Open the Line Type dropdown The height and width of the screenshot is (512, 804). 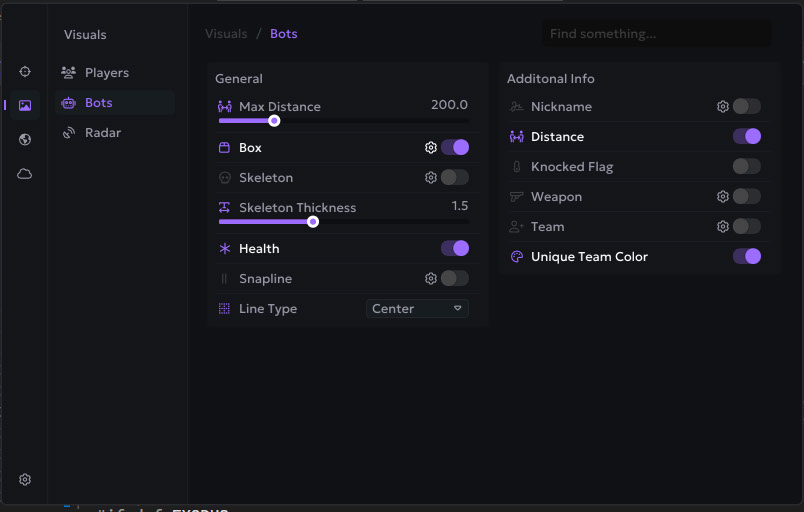pyautogui.click(x=417, y=308)
